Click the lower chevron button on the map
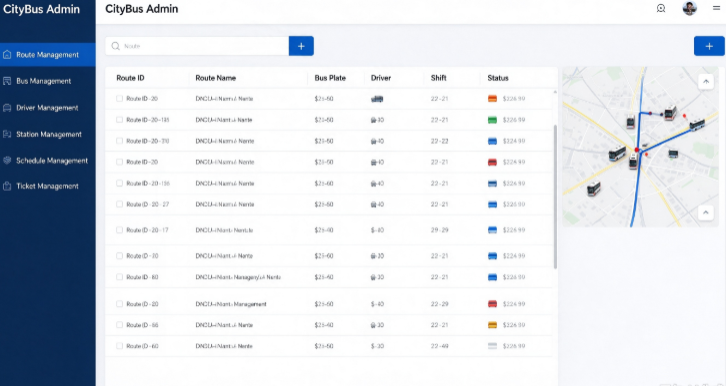The image size is (726, 386). [x=706, y=213]
